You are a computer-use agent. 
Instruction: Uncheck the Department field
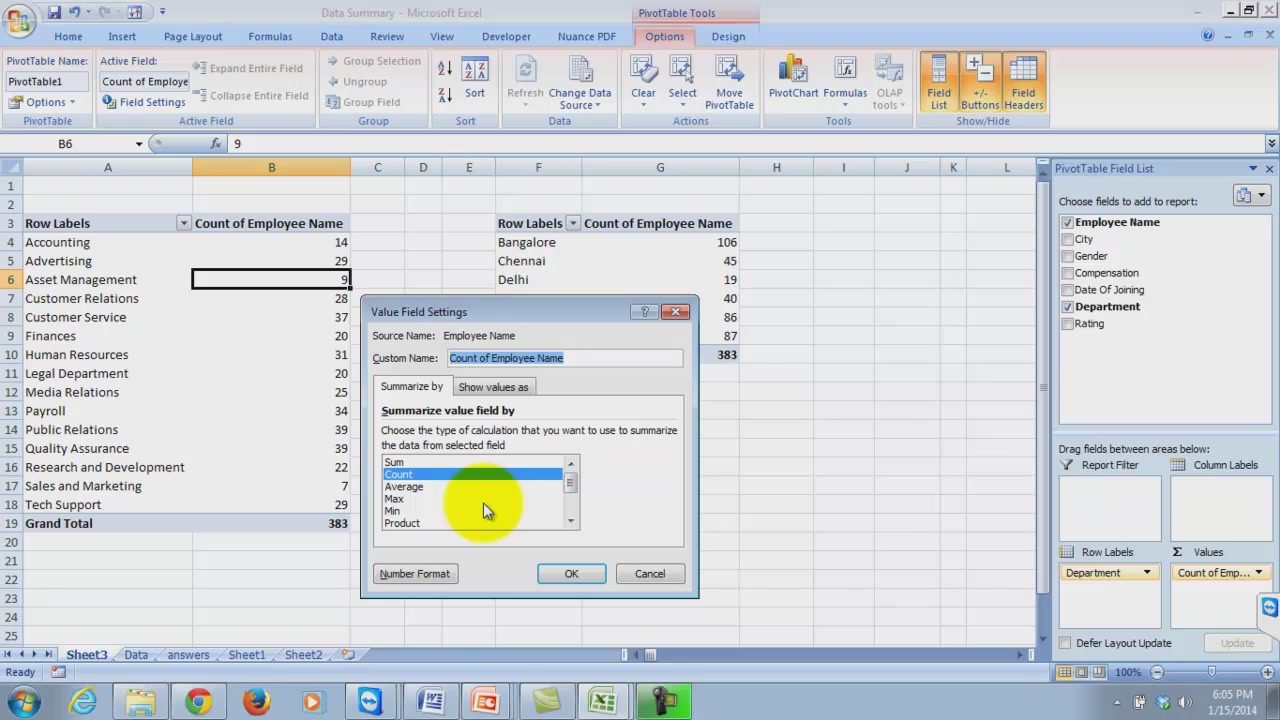tap(1067, 307)
